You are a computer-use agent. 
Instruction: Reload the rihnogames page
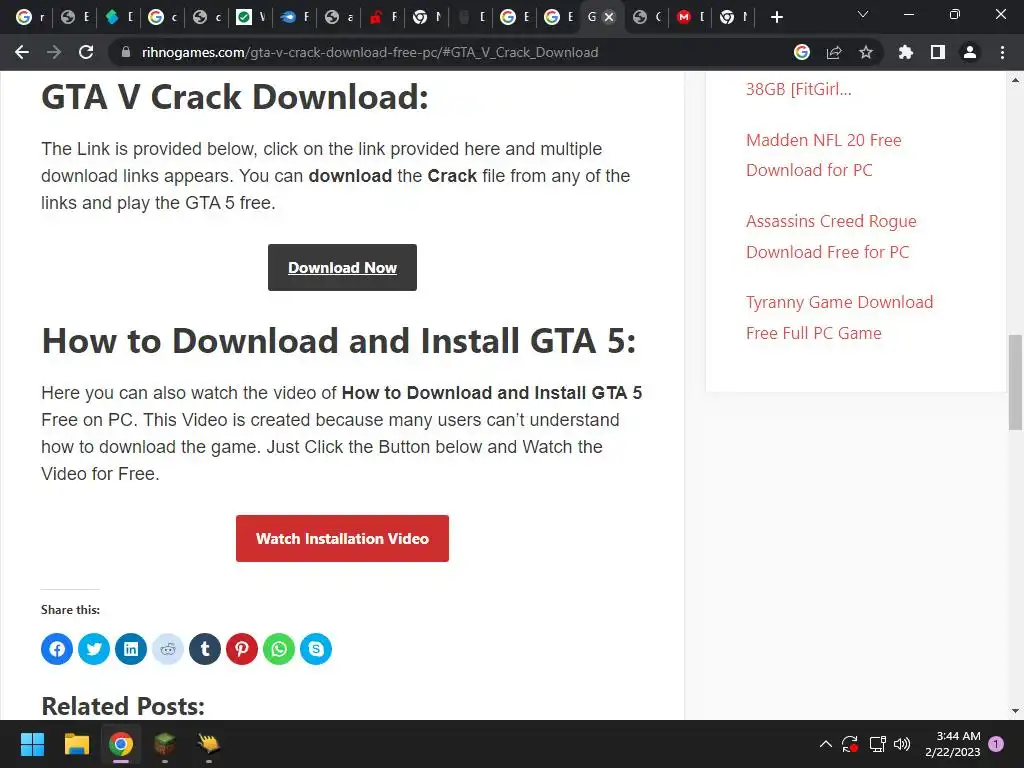tap(86, 52)
